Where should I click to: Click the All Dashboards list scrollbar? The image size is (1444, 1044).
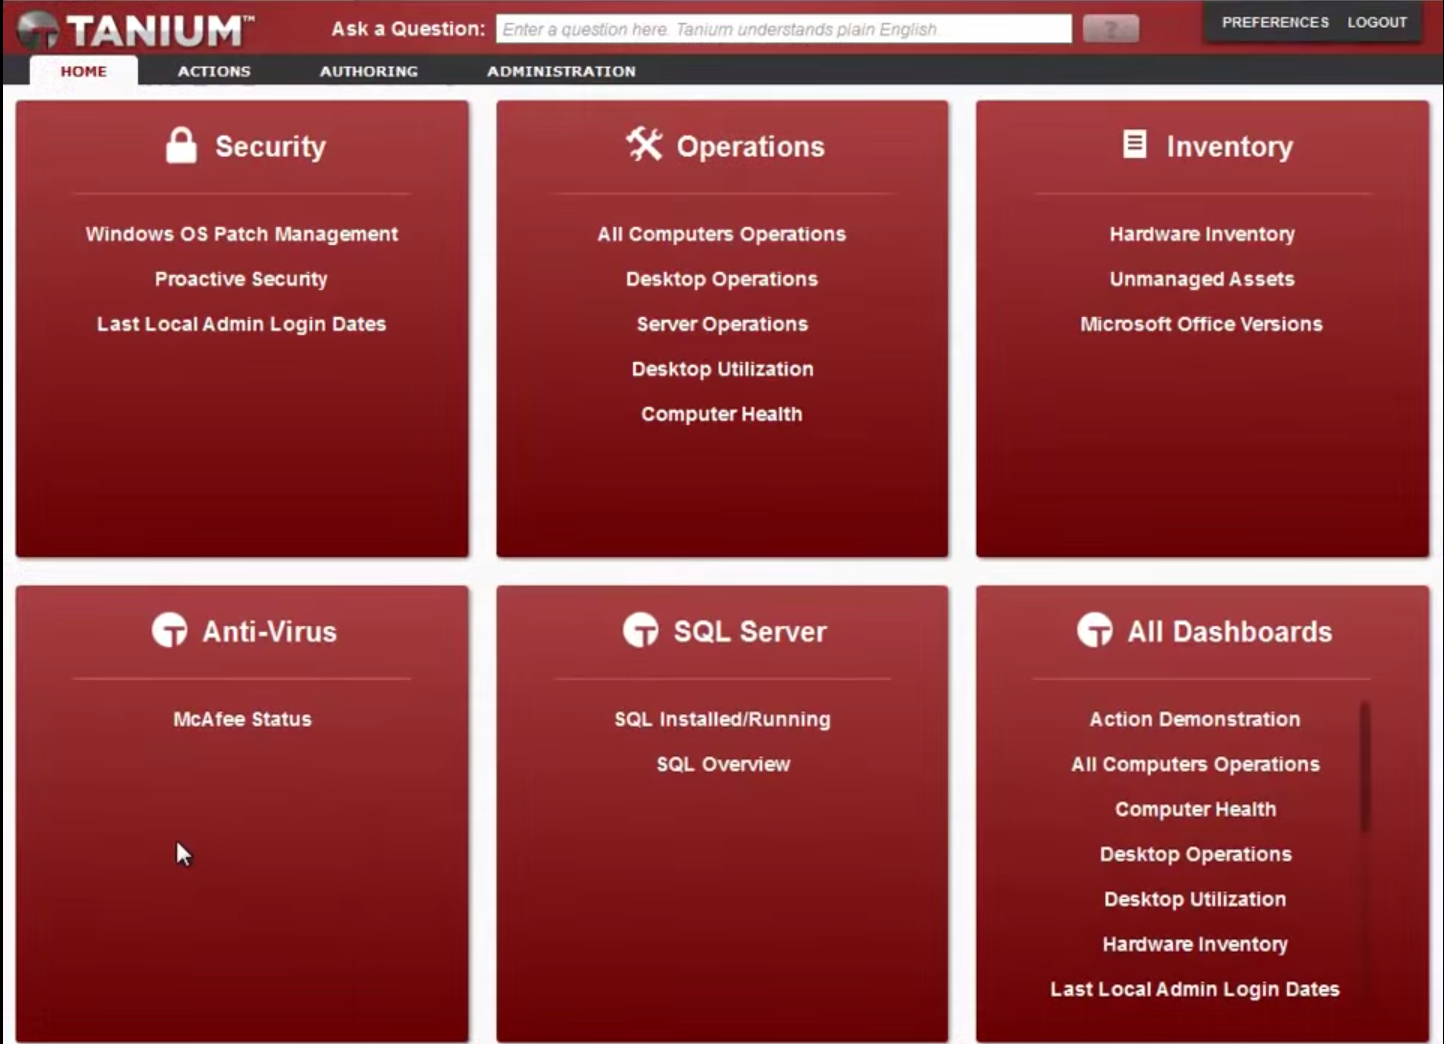1365,768
